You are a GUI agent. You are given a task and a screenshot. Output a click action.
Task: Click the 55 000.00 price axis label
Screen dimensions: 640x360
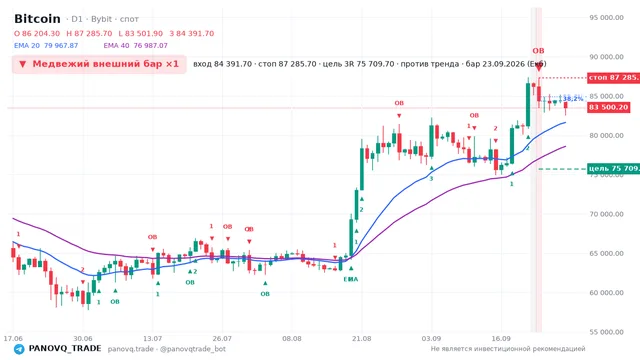pos(607,332)
